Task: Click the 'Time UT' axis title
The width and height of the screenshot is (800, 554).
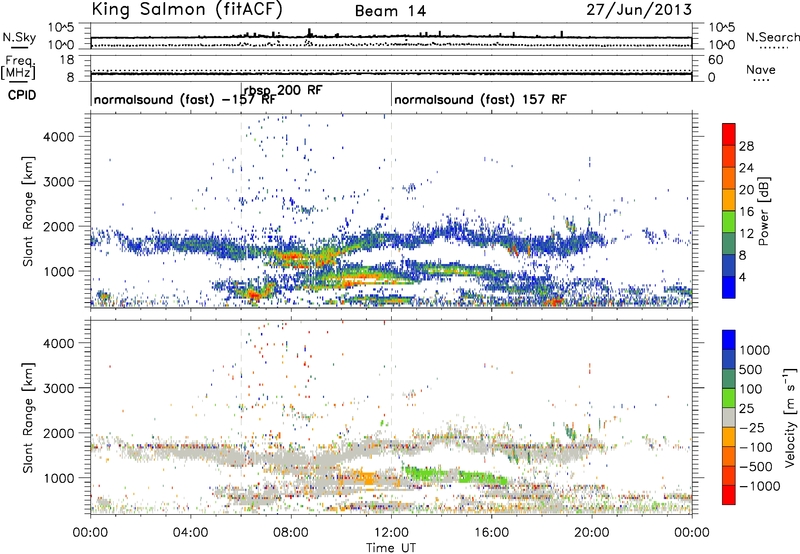Action: (391, 548)
